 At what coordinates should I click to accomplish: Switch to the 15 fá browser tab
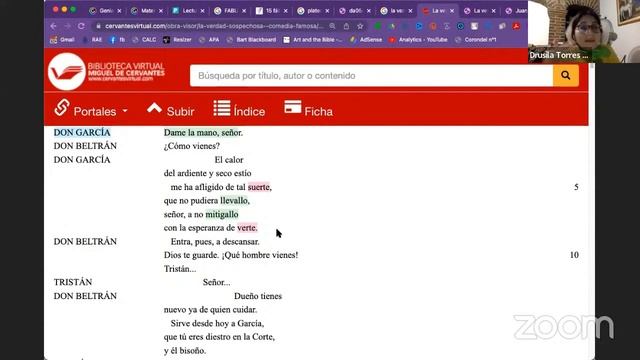click(272, 11)
